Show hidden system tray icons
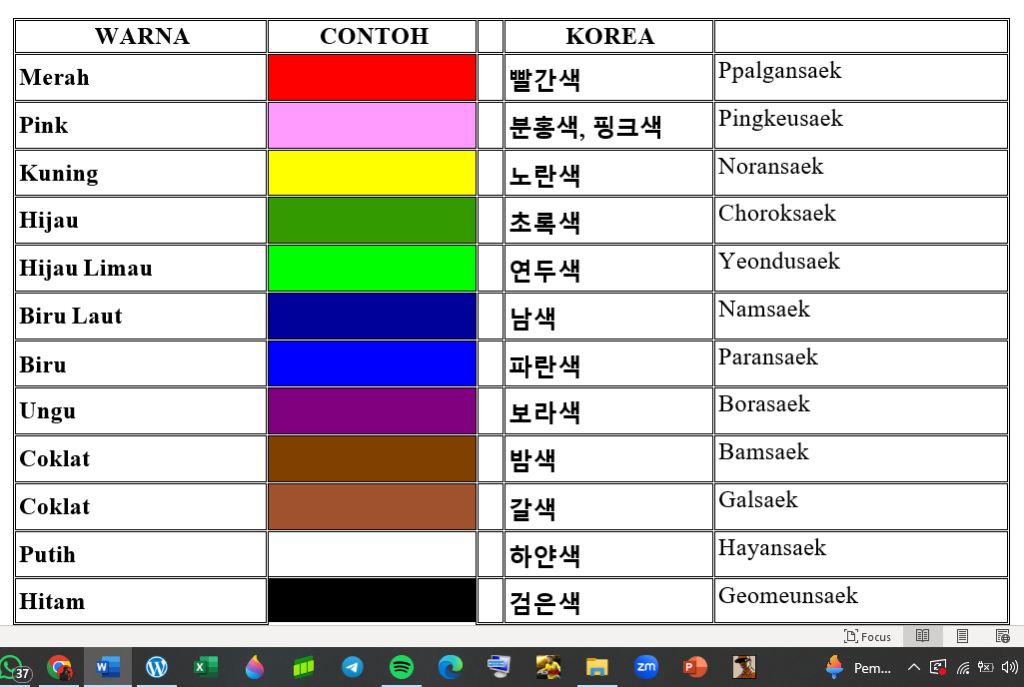The height and width of the screenshot is (687, 1024). tap(913, 667)
